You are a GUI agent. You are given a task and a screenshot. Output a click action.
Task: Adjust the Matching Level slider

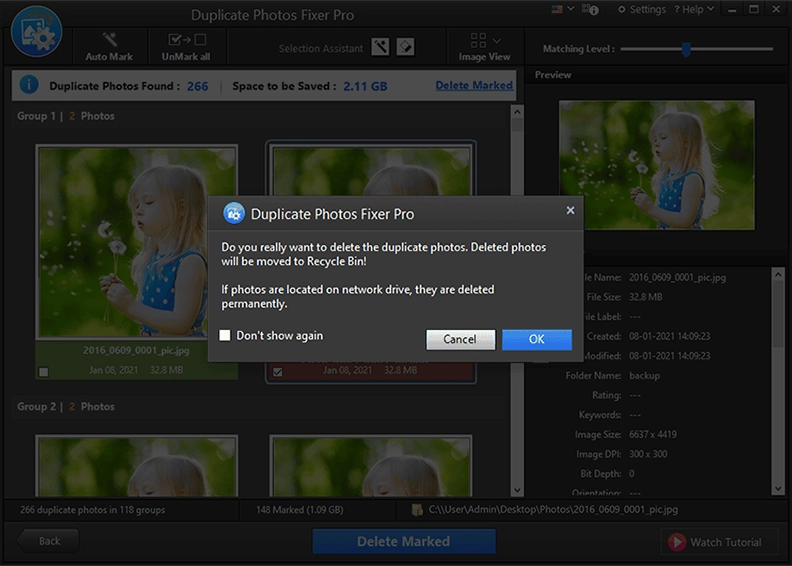[x=686, y=49]
